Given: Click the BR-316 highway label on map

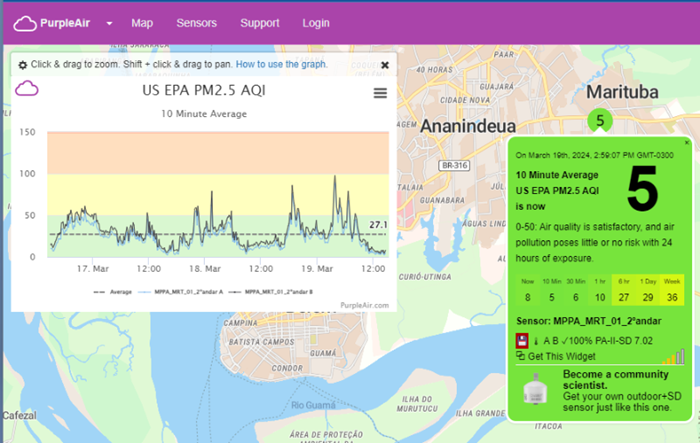Looking at the screenshot, I should pos(454,166).
